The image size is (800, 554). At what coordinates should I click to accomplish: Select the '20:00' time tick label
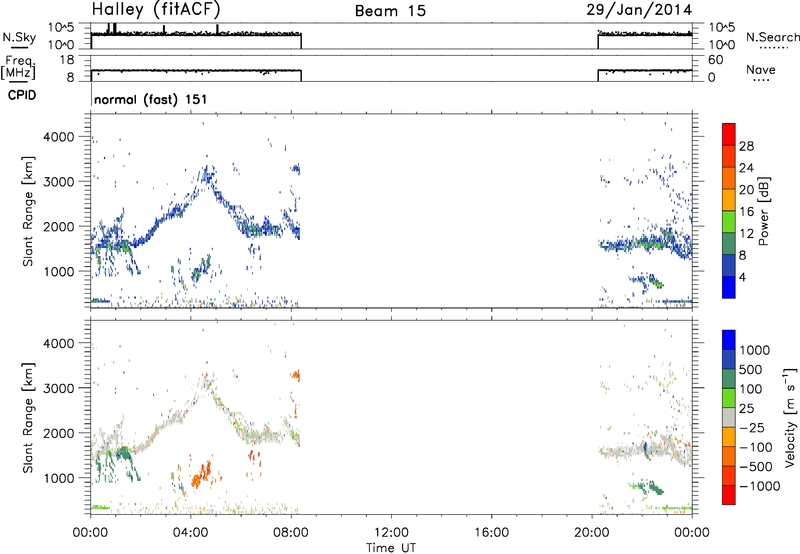(x=592, y=533)
